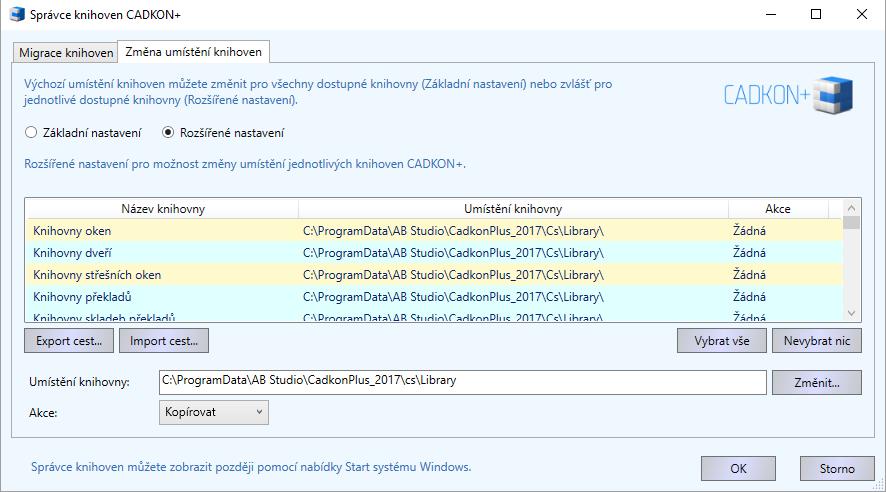Sort by Název knihovny column header
The image size is (886, 492).
[x=163, y=209]
